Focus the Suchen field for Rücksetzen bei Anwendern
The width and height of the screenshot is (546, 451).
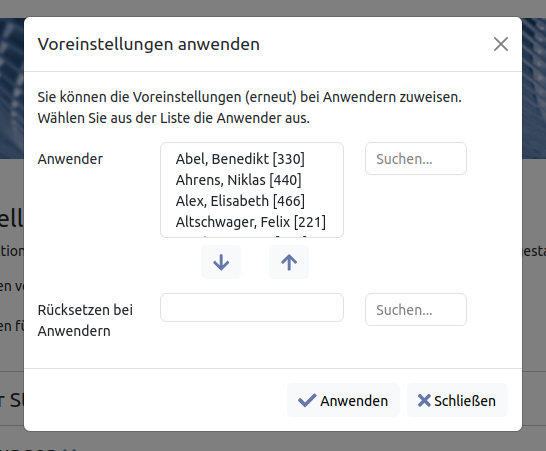point(416,310)
